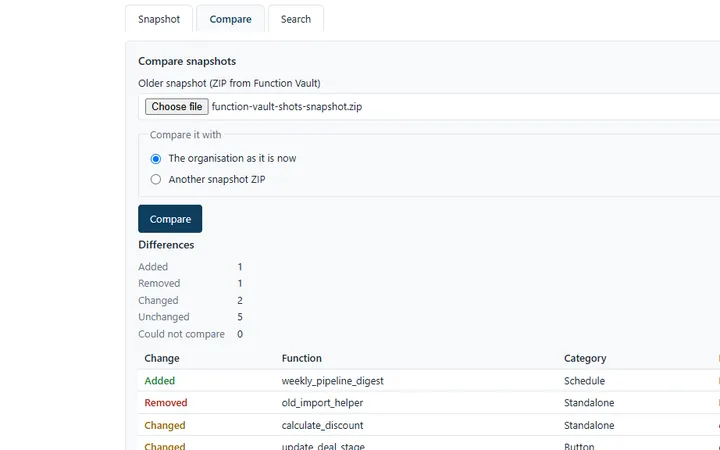Click the Changed summary label
720x450 pixels.
click(158, 300)
